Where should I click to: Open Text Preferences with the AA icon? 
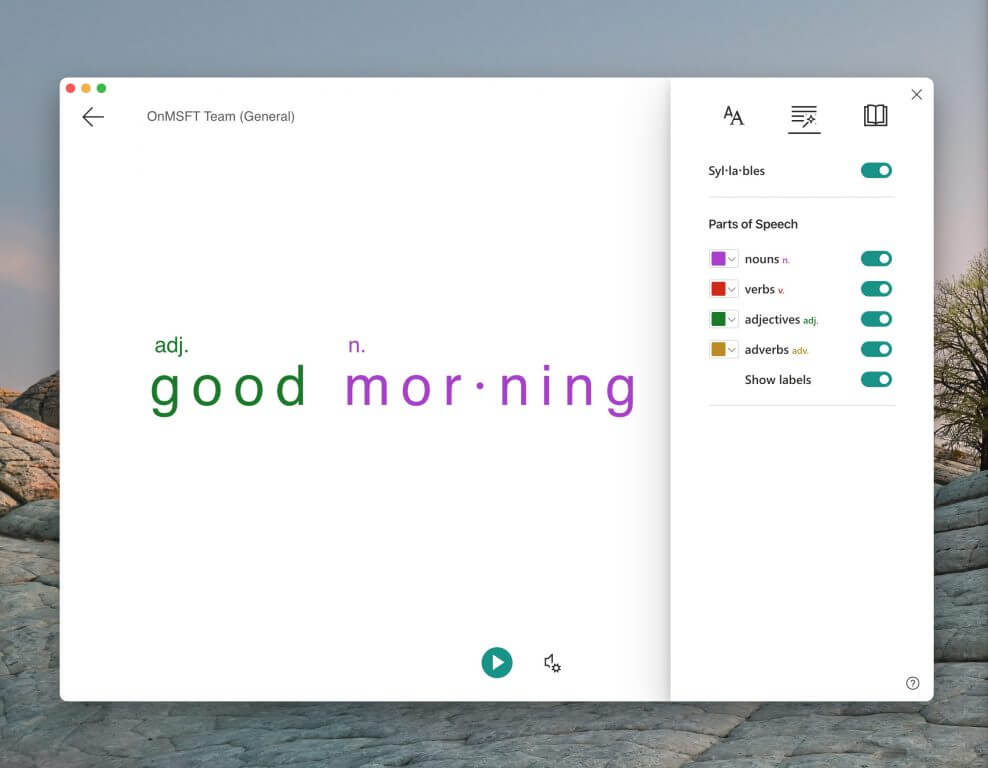733,116
